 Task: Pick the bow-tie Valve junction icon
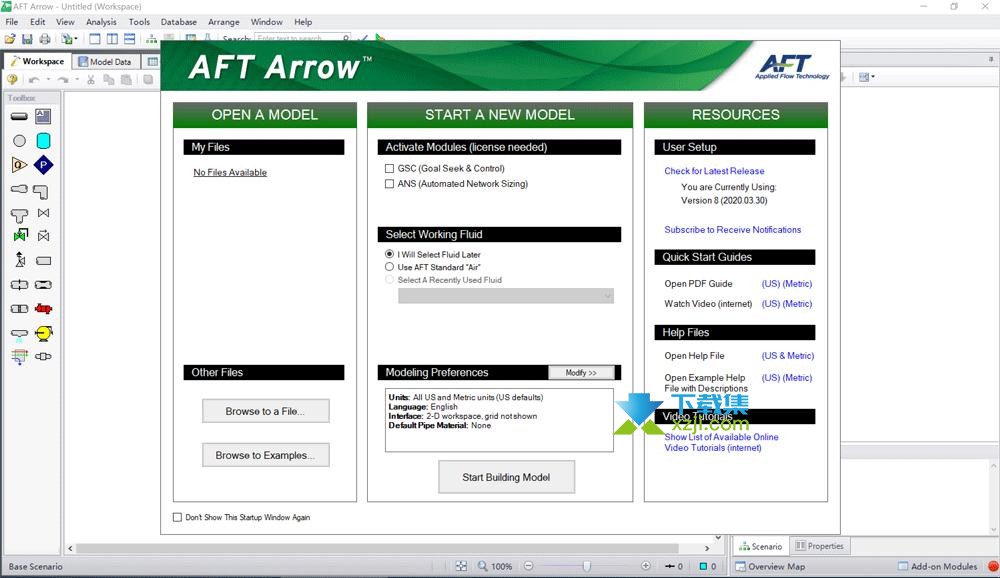43,213
